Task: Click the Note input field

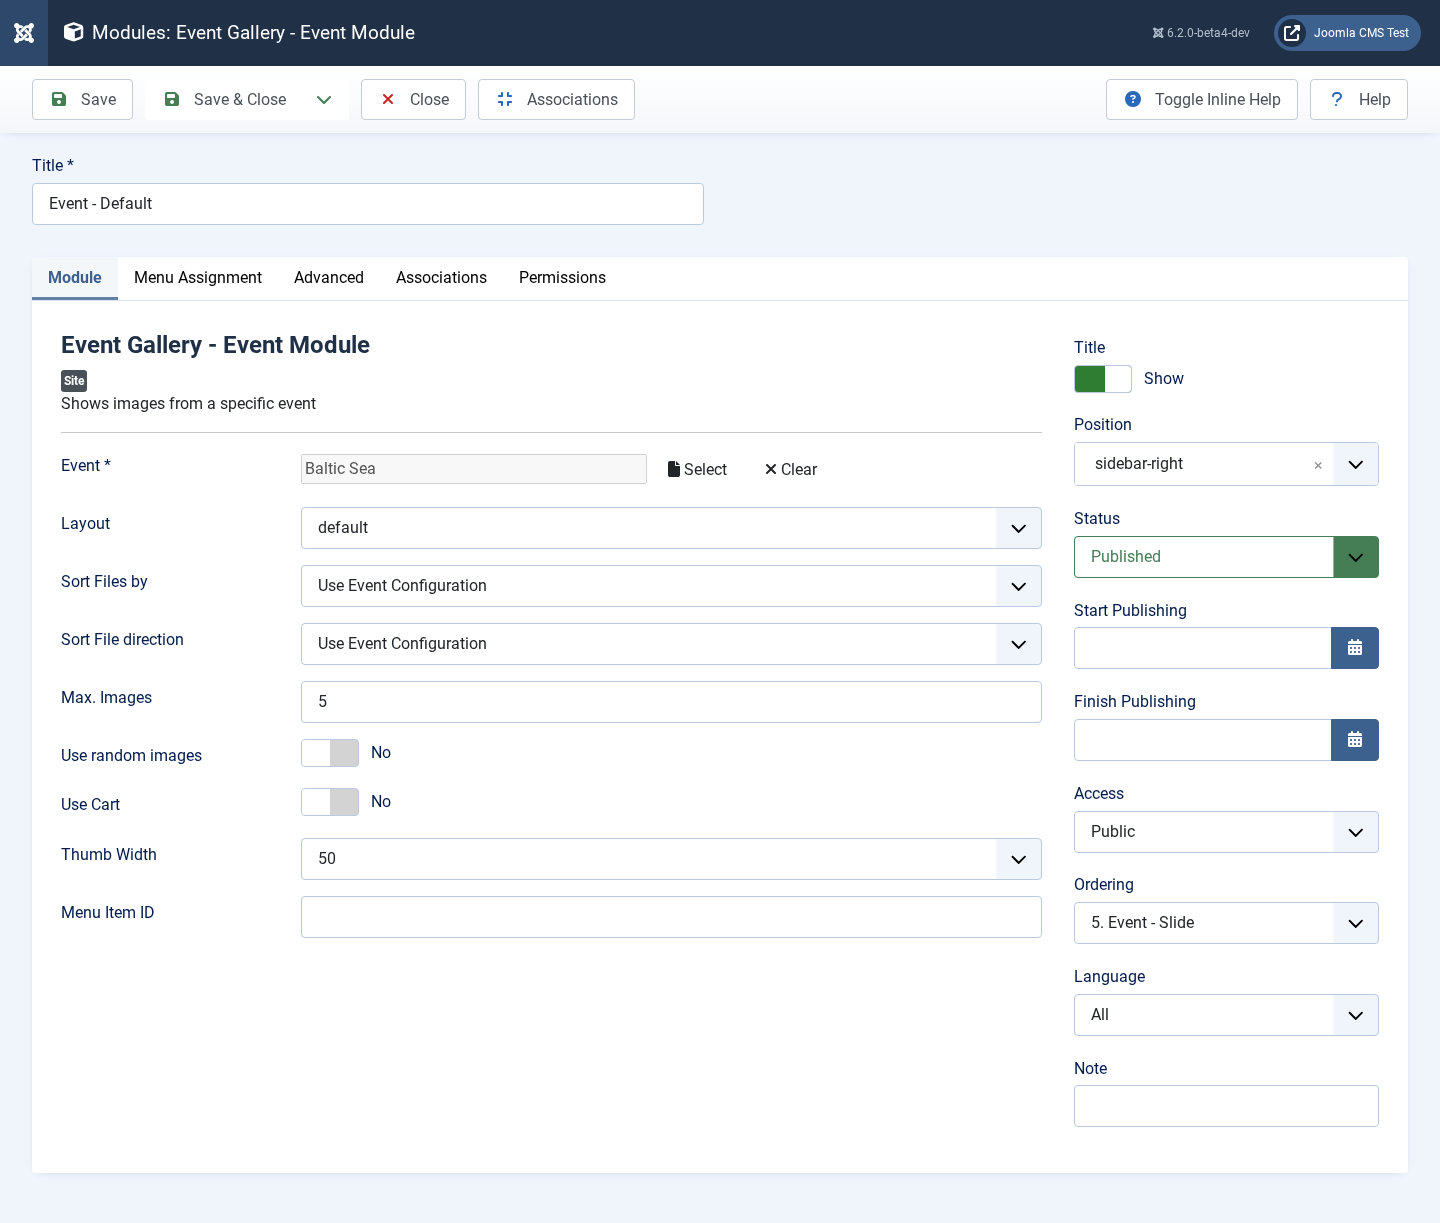Action: 1226,1106
